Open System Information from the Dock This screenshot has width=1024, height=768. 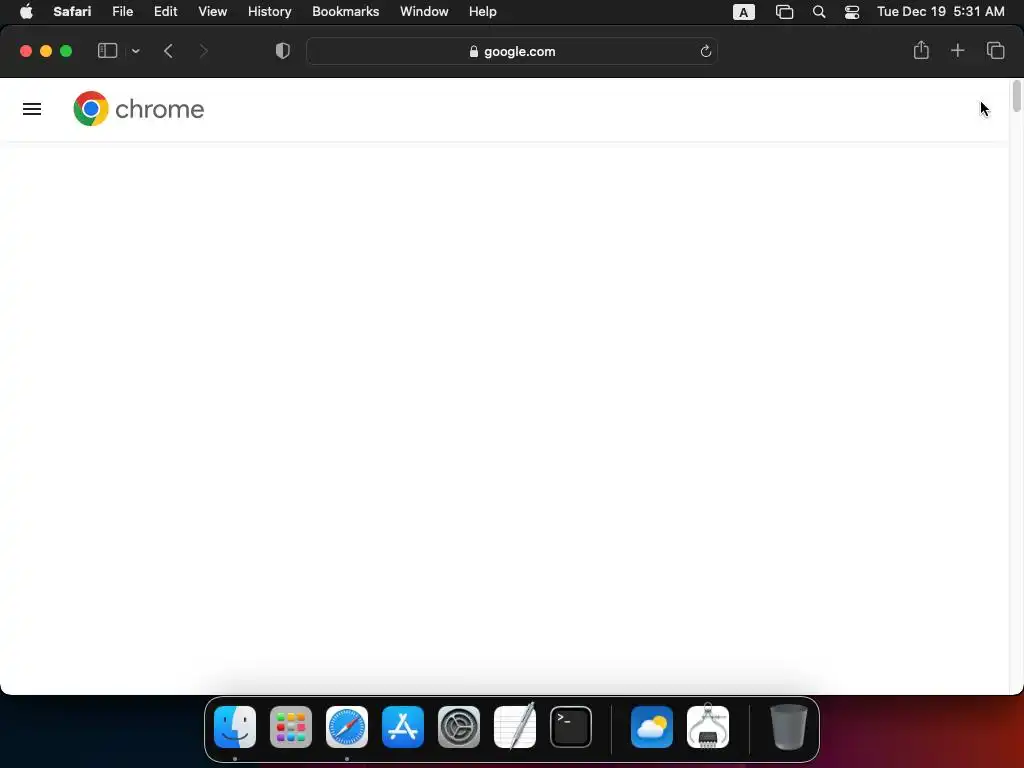click(708, 726)
